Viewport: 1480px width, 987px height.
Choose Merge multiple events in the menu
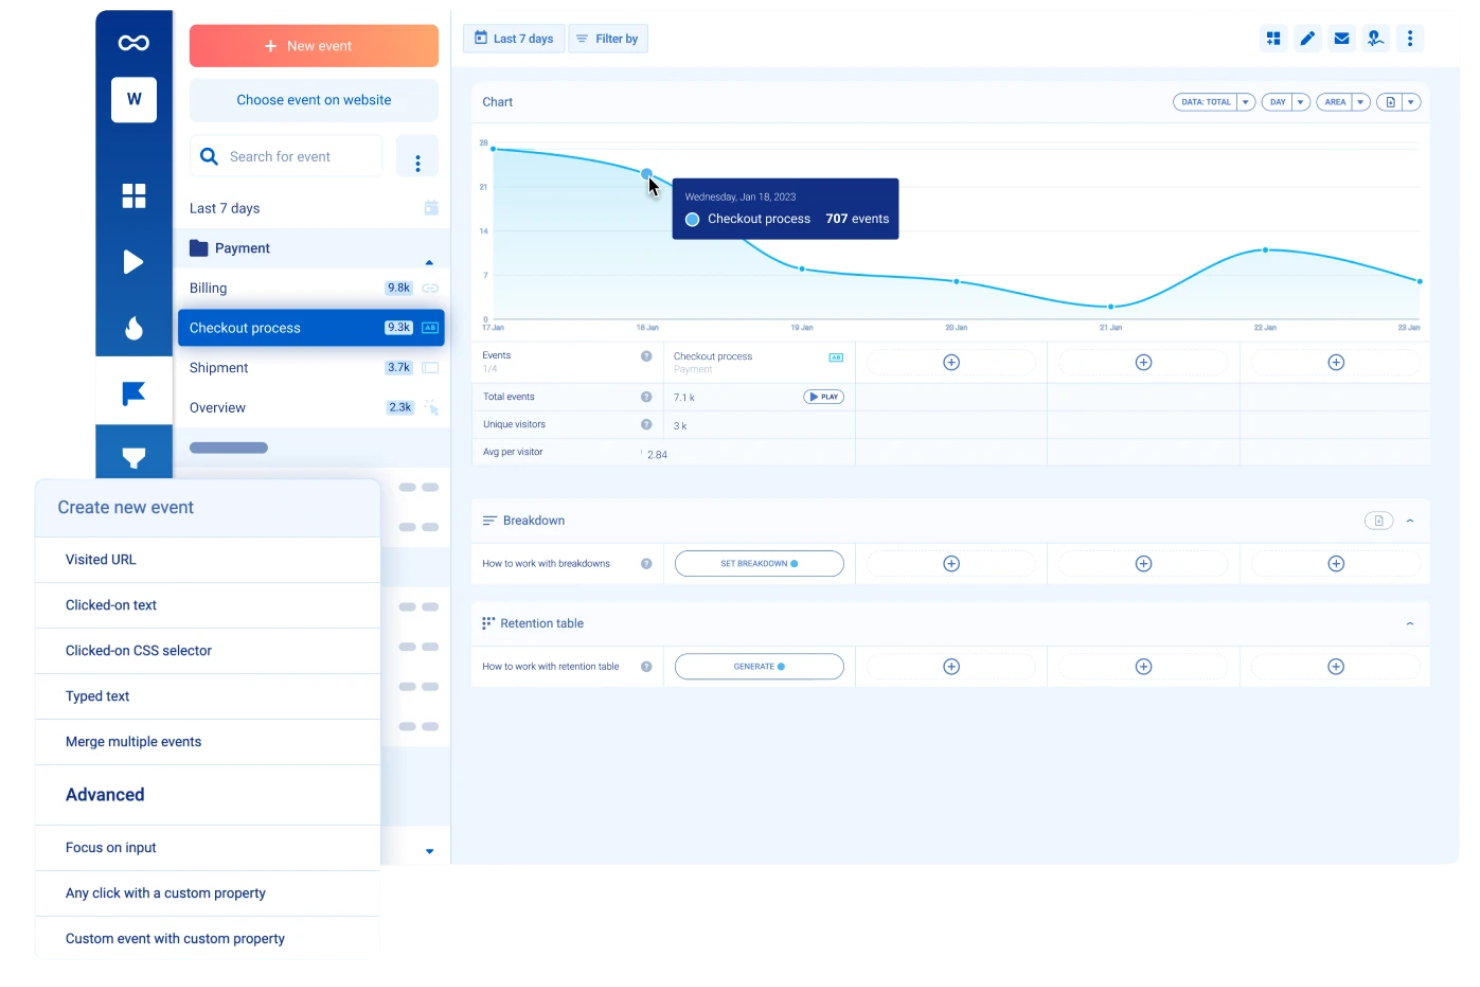pos(133,741)
